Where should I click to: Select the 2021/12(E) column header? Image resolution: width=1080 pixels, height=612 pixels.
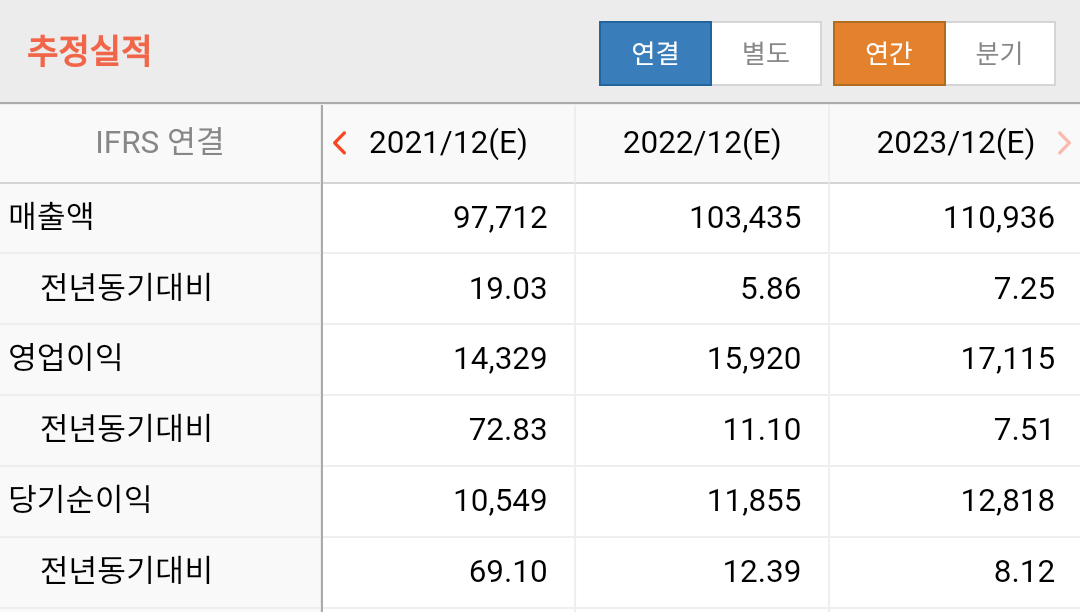(448, 143)
